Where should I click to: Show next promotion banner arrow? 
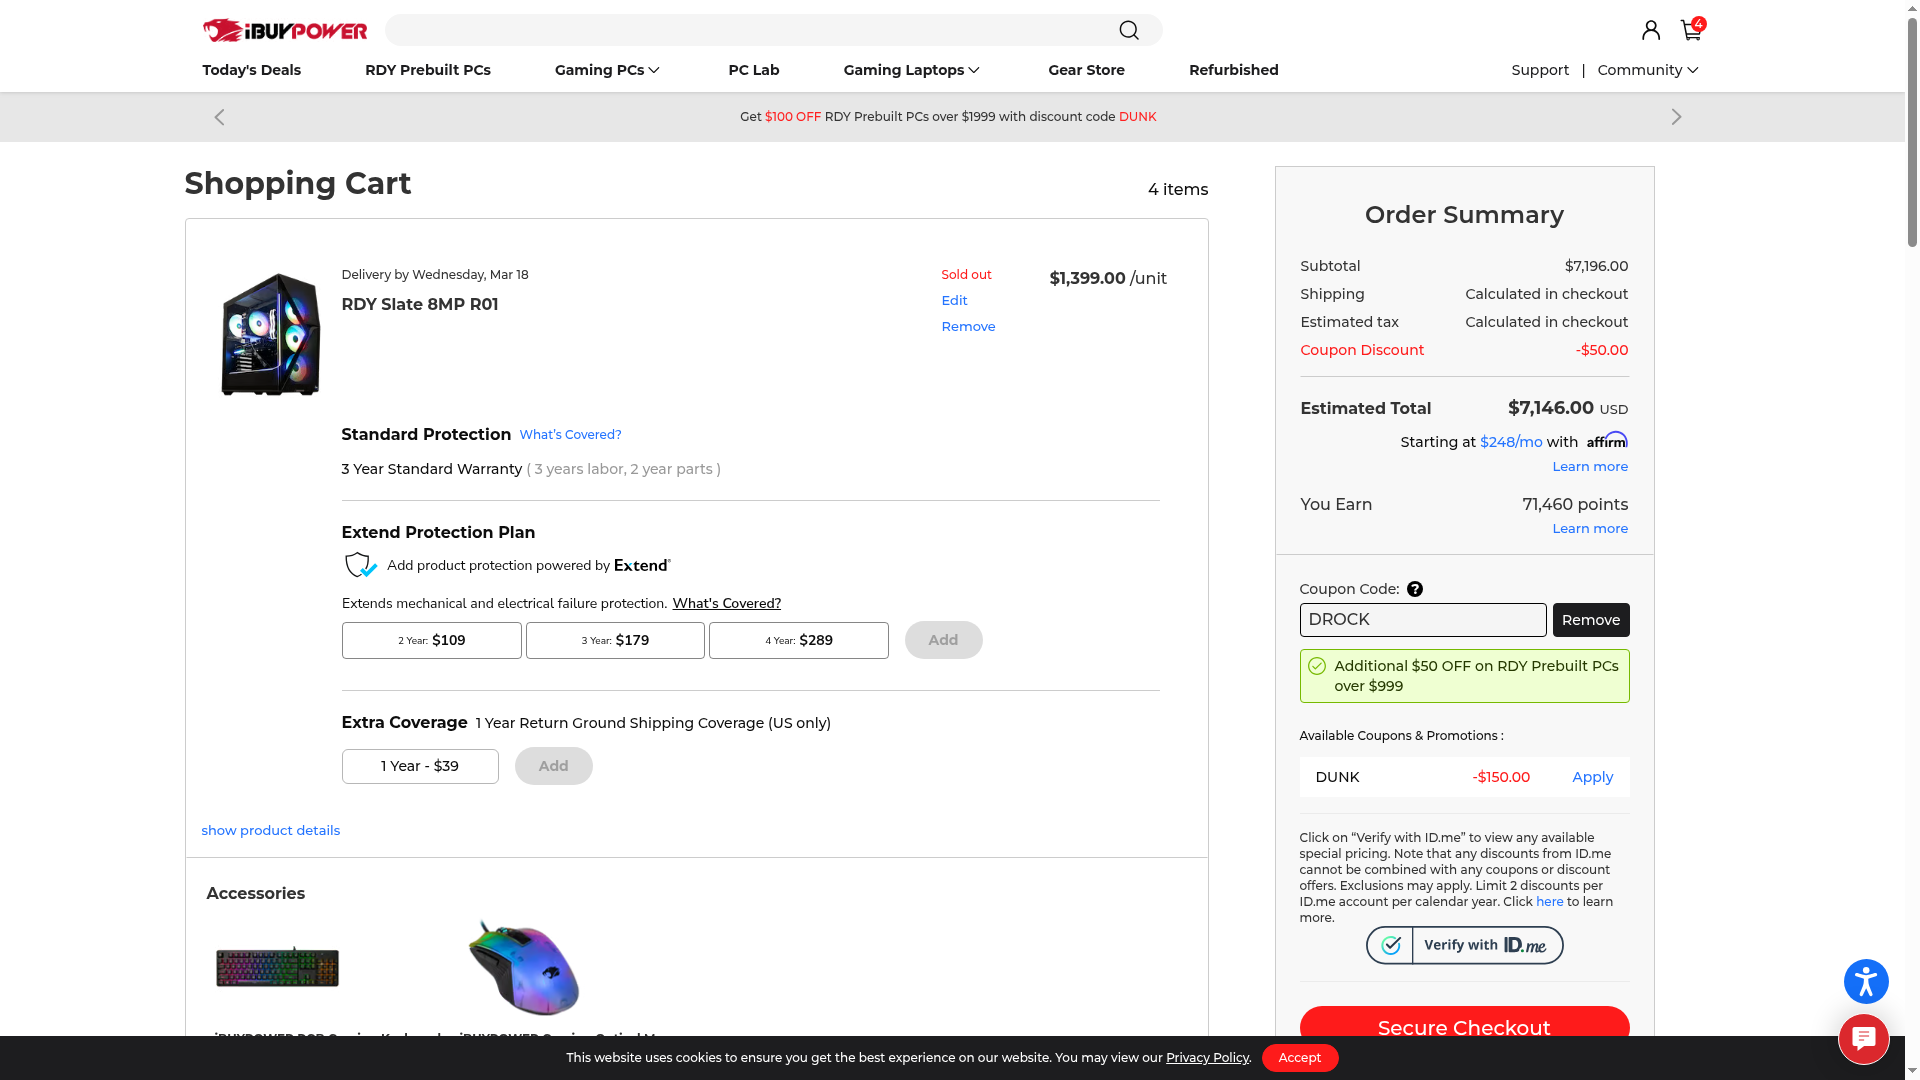(1676, 117)
